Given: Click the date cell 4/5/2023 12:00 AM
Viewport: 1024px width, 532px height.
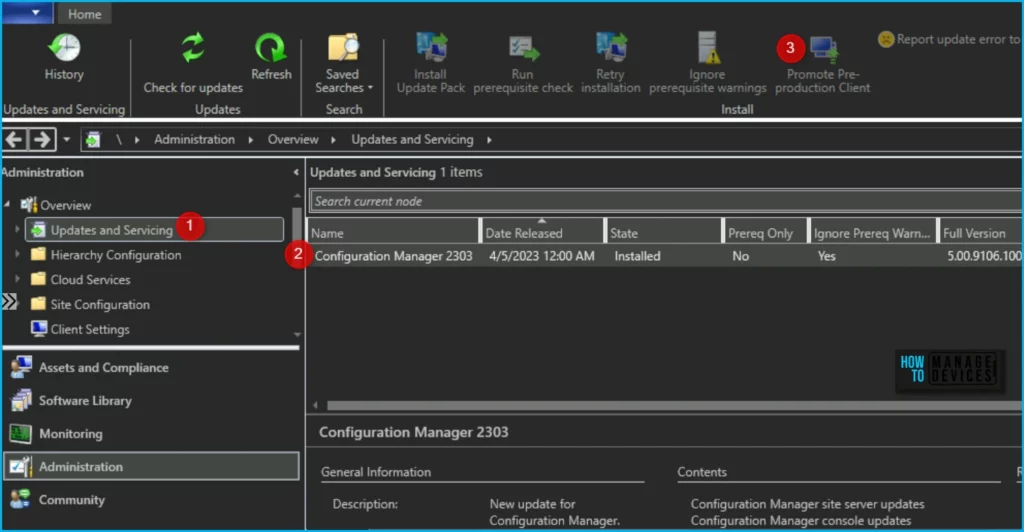Looking at the screenshot, I should [542, 256].
